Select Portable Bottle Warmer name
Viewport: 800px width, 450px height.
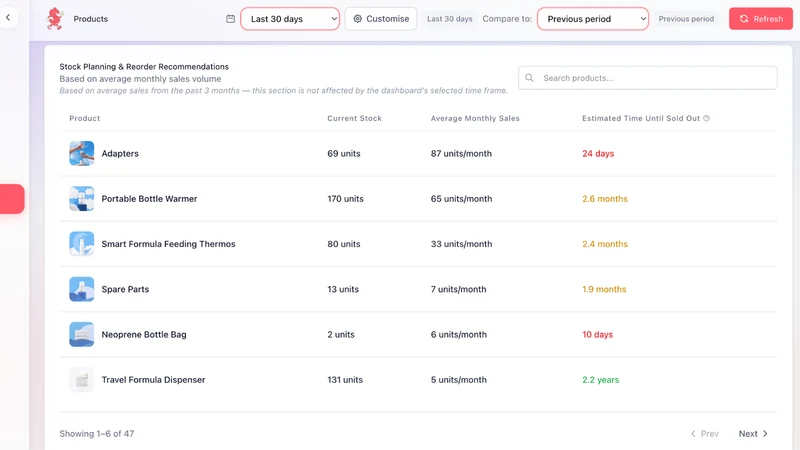coord(149,199)
